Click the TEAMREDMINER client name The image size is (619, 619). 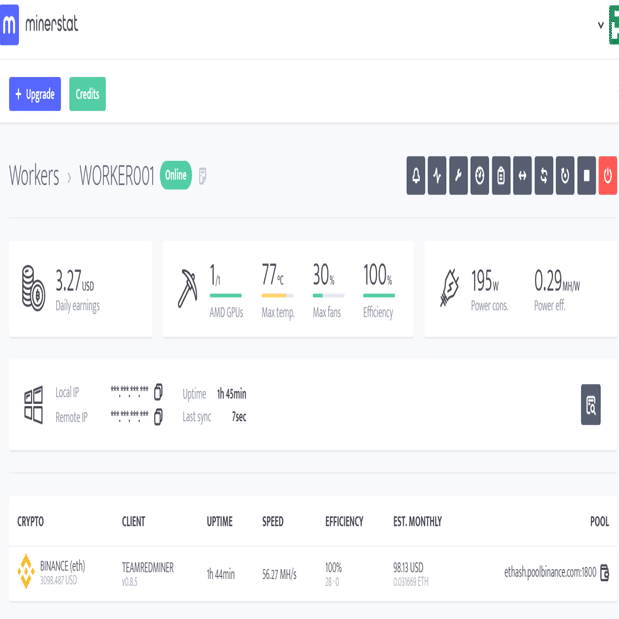click(148, 567)
